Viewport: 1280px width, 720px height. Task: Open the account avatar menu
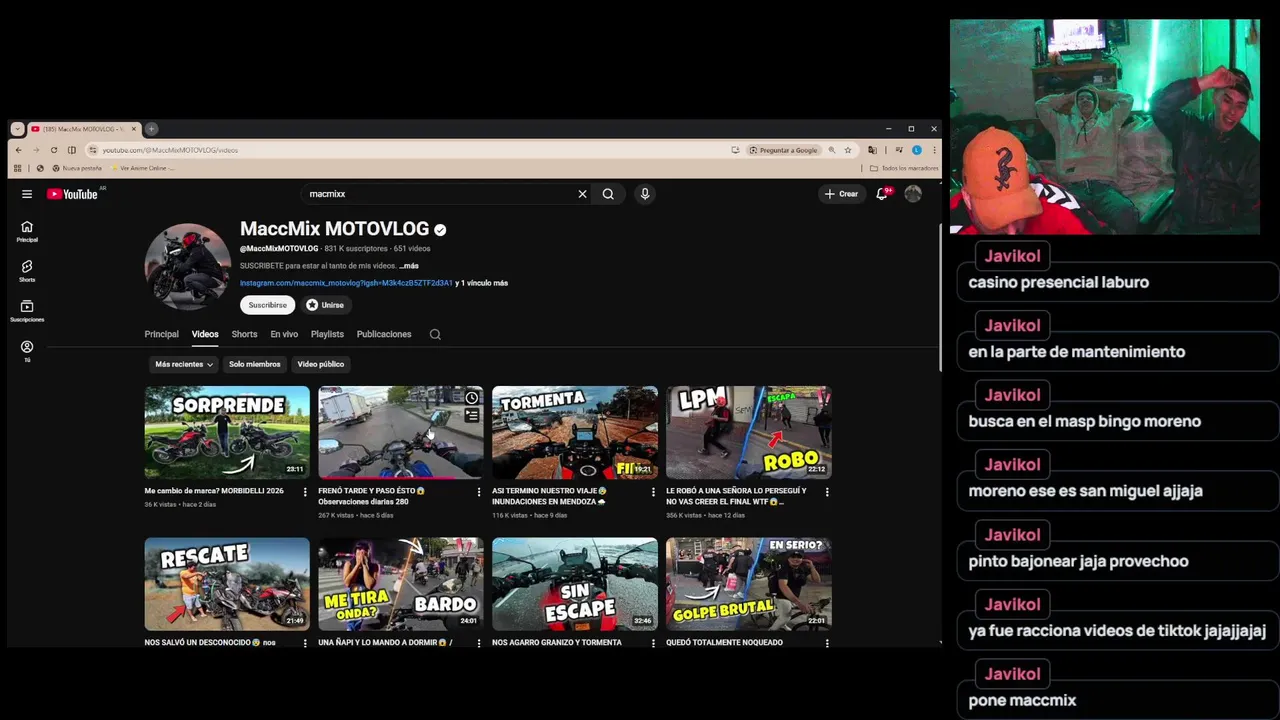point(913,194)
